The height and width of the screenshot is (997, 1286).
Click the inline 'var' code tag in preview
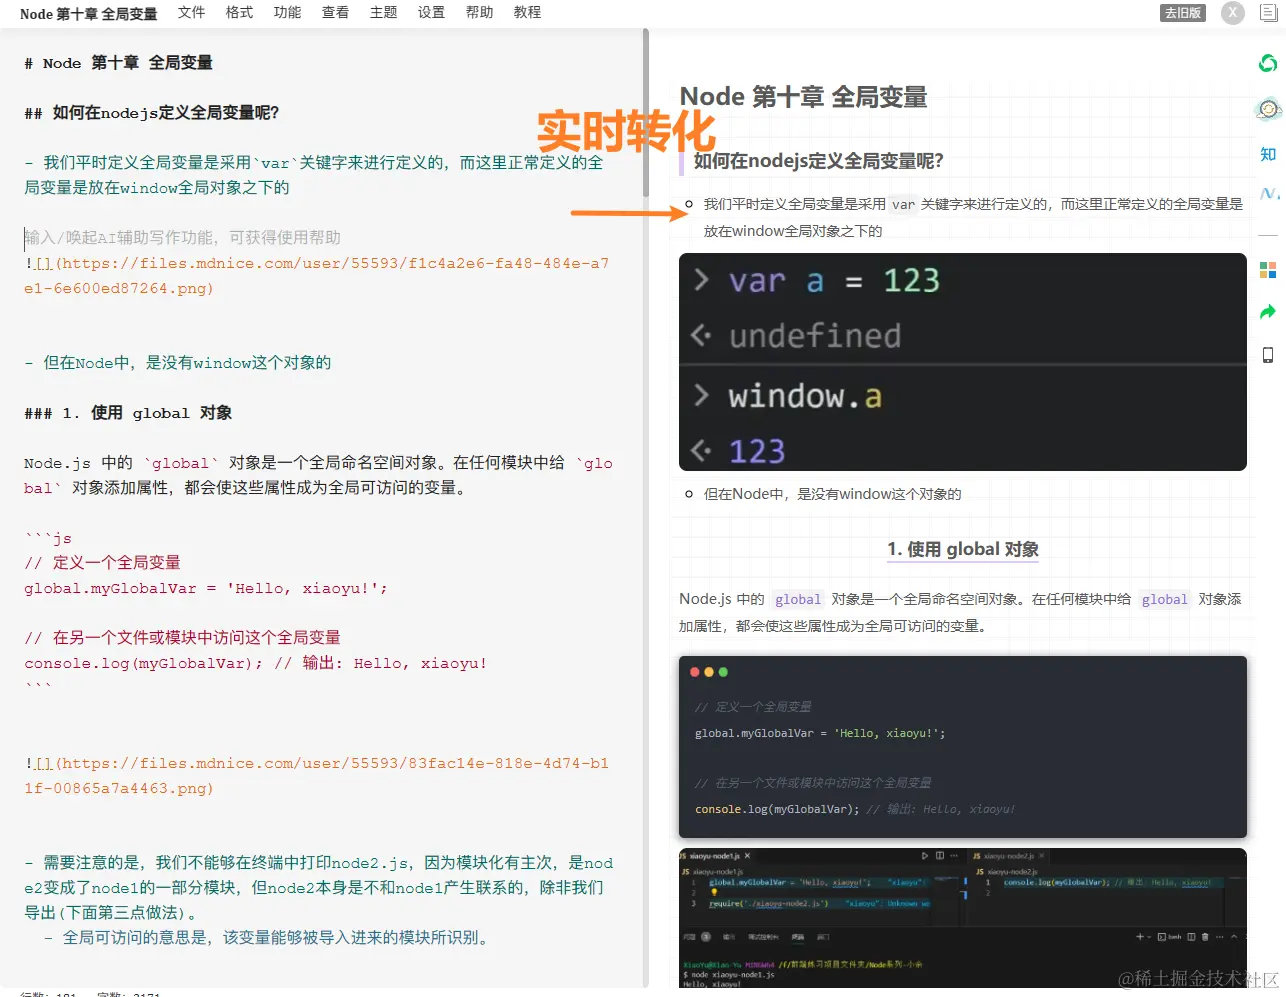coord(903,204)
